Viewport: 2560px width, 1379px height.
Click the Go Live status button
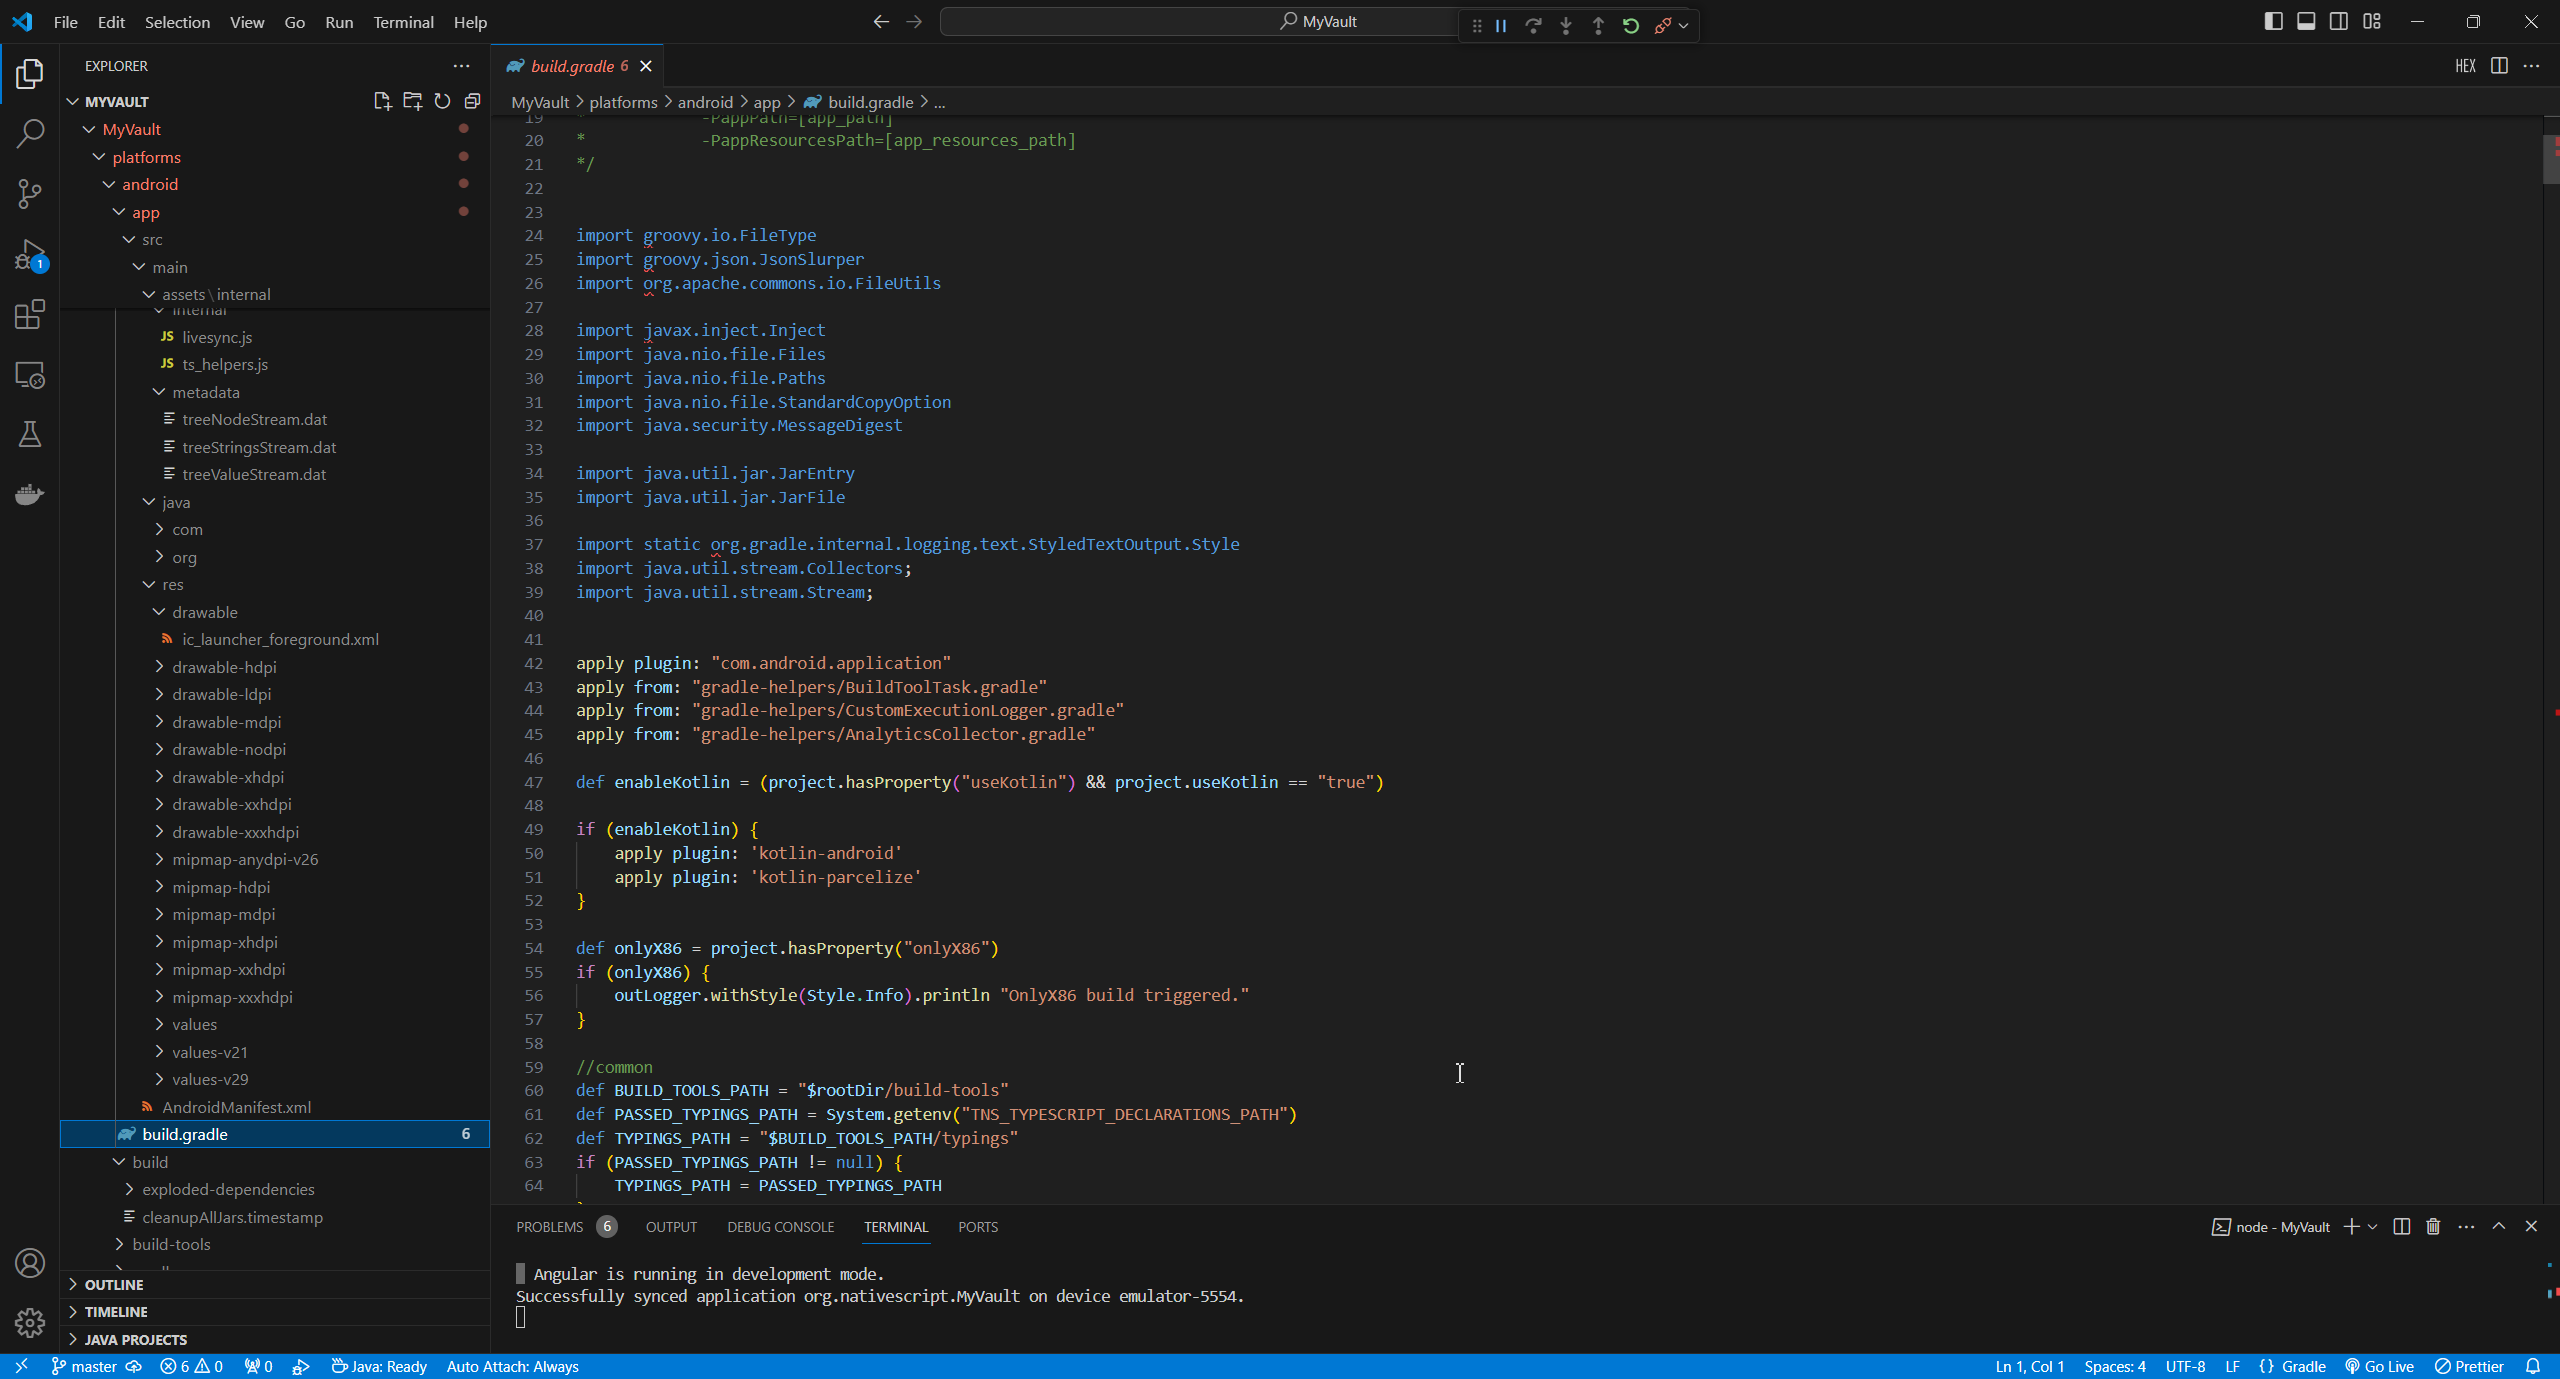(2380, 1367)
